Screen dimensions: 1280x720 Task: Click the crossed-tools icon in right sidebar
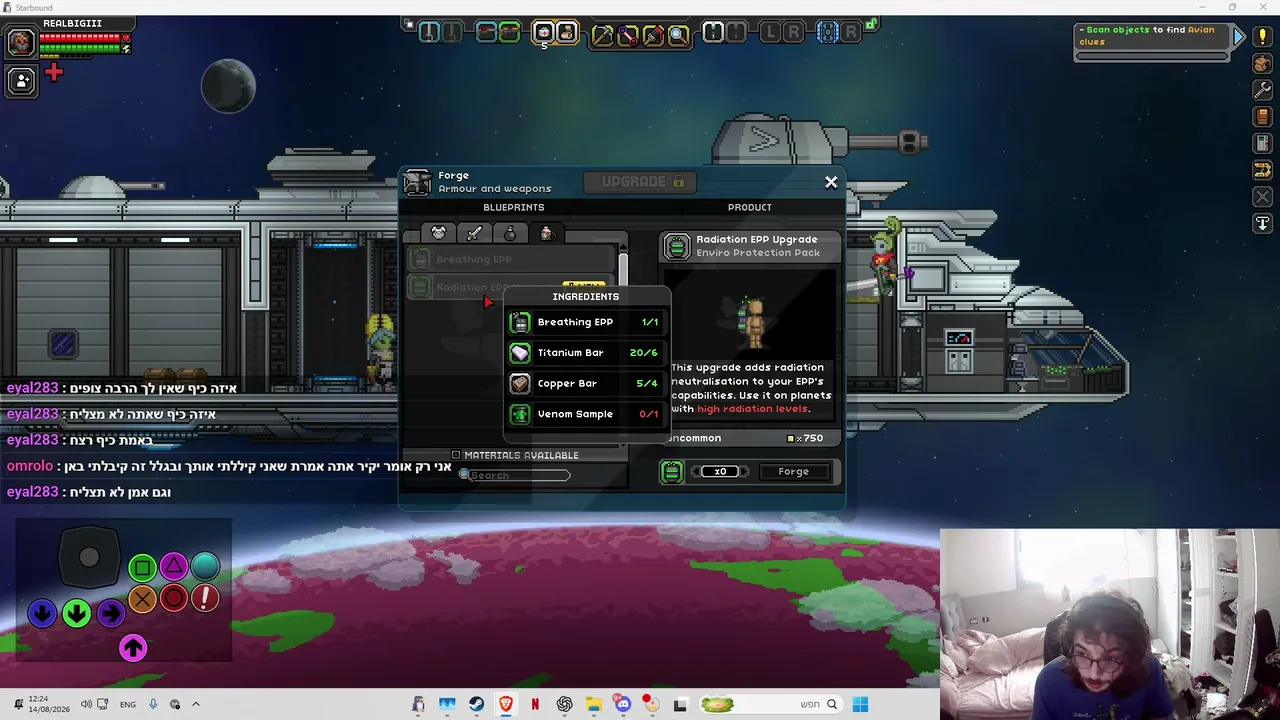(1263, 197)
